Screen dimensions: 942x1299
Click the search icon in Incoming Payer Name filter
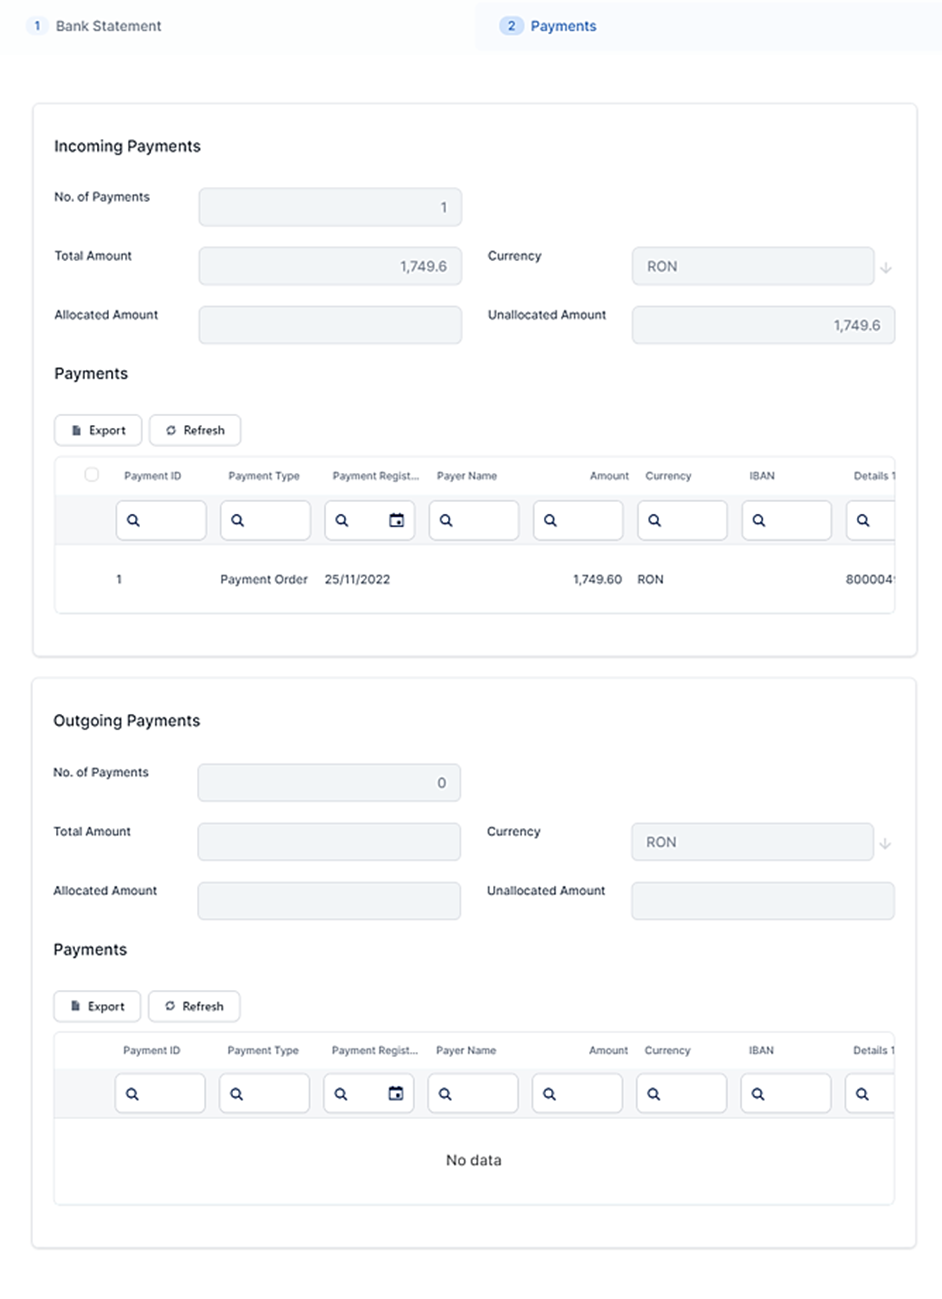447,521
